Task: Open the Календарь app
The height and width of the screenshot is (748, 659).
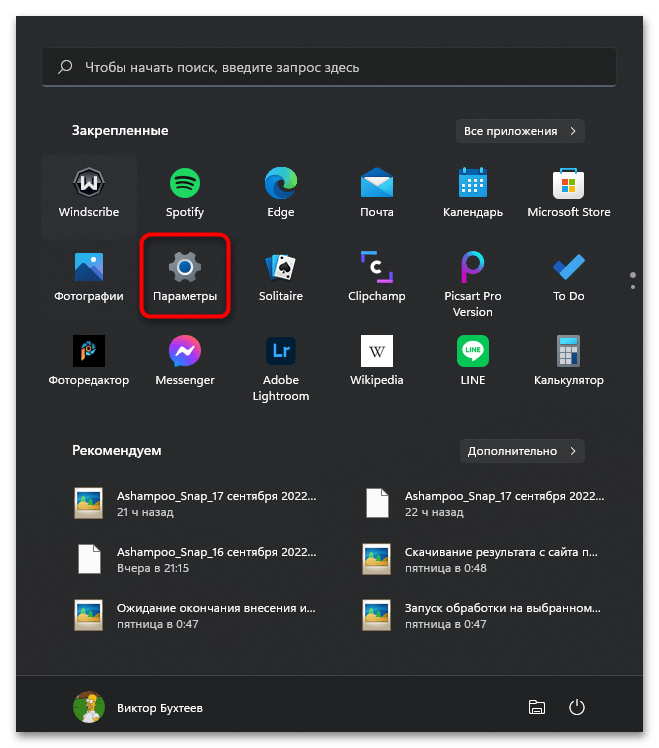Action: [472, 194]
